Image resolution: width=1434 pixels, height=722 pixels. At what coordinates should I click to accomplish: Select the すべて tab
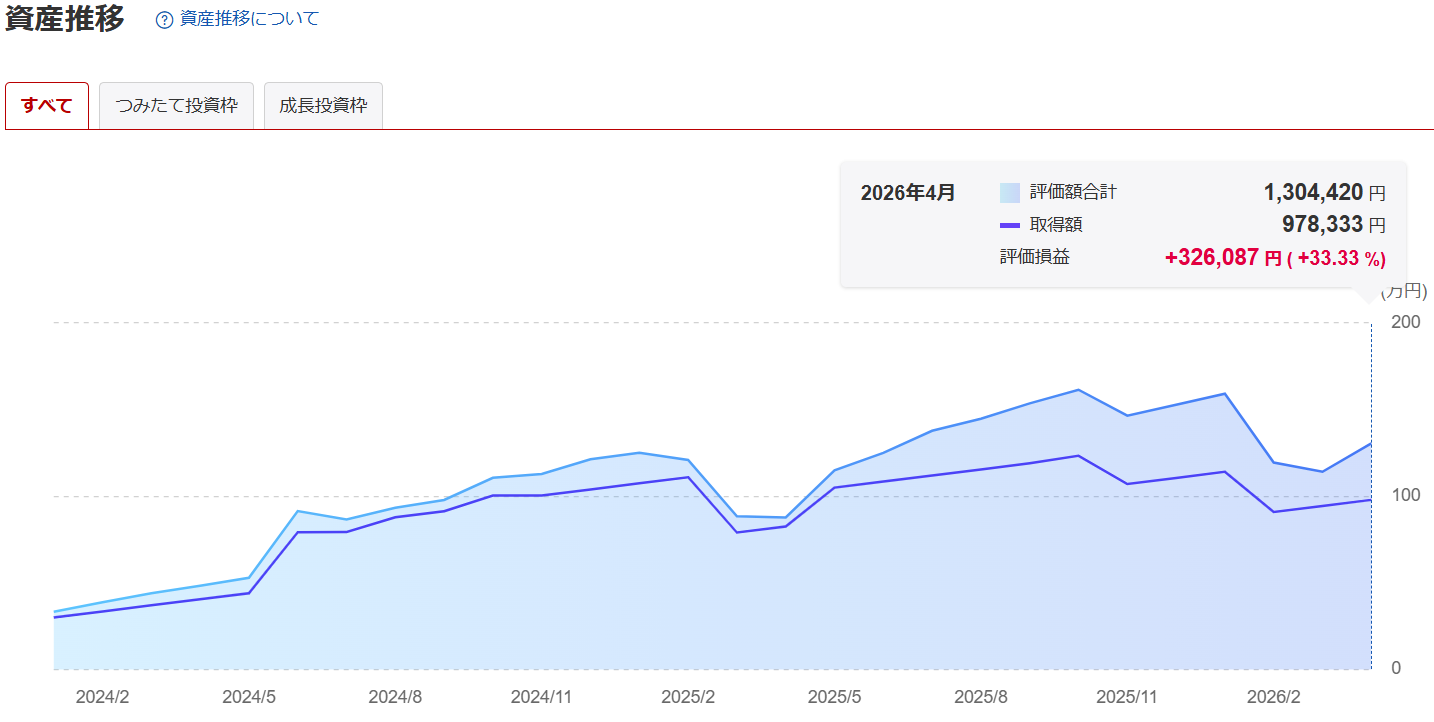[47, 106]
